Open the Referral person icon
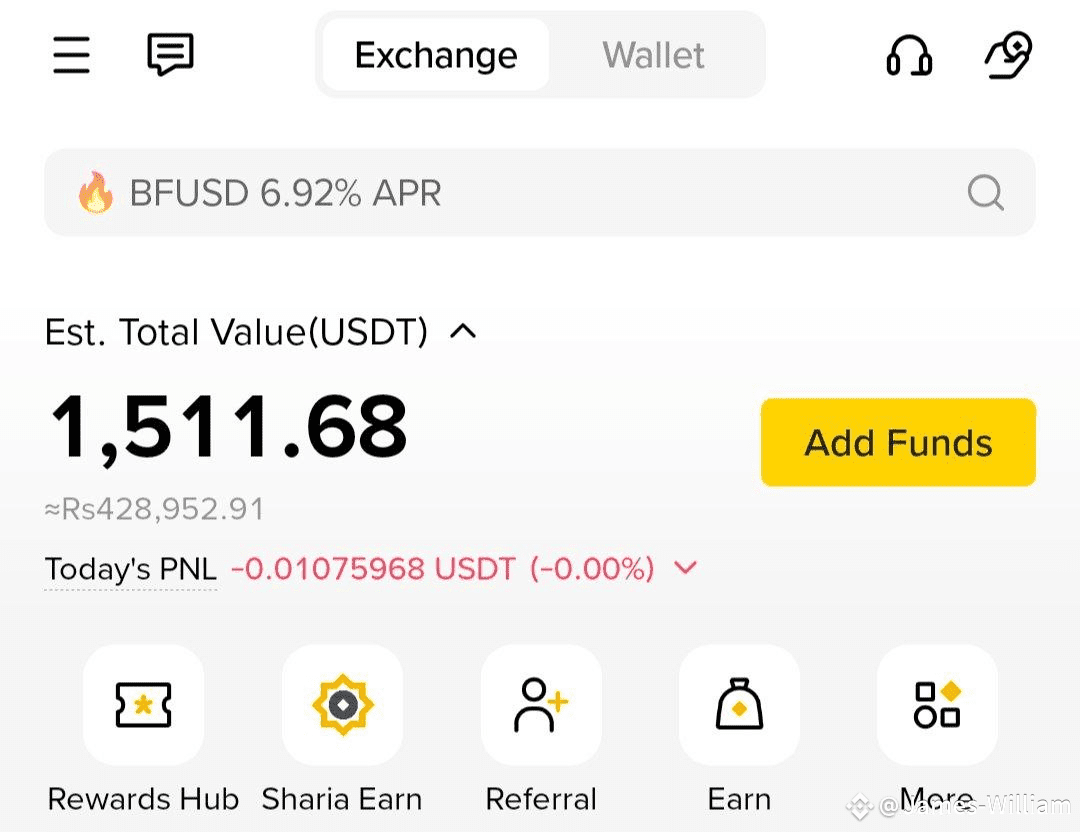The height and width of the screenshot is (832, 1080). pos(541,705)
